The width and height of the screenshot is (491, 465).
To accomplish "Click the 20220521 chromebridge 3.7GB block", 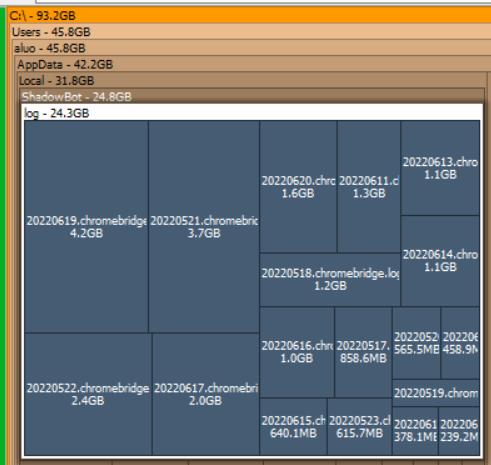I will 204,227.
